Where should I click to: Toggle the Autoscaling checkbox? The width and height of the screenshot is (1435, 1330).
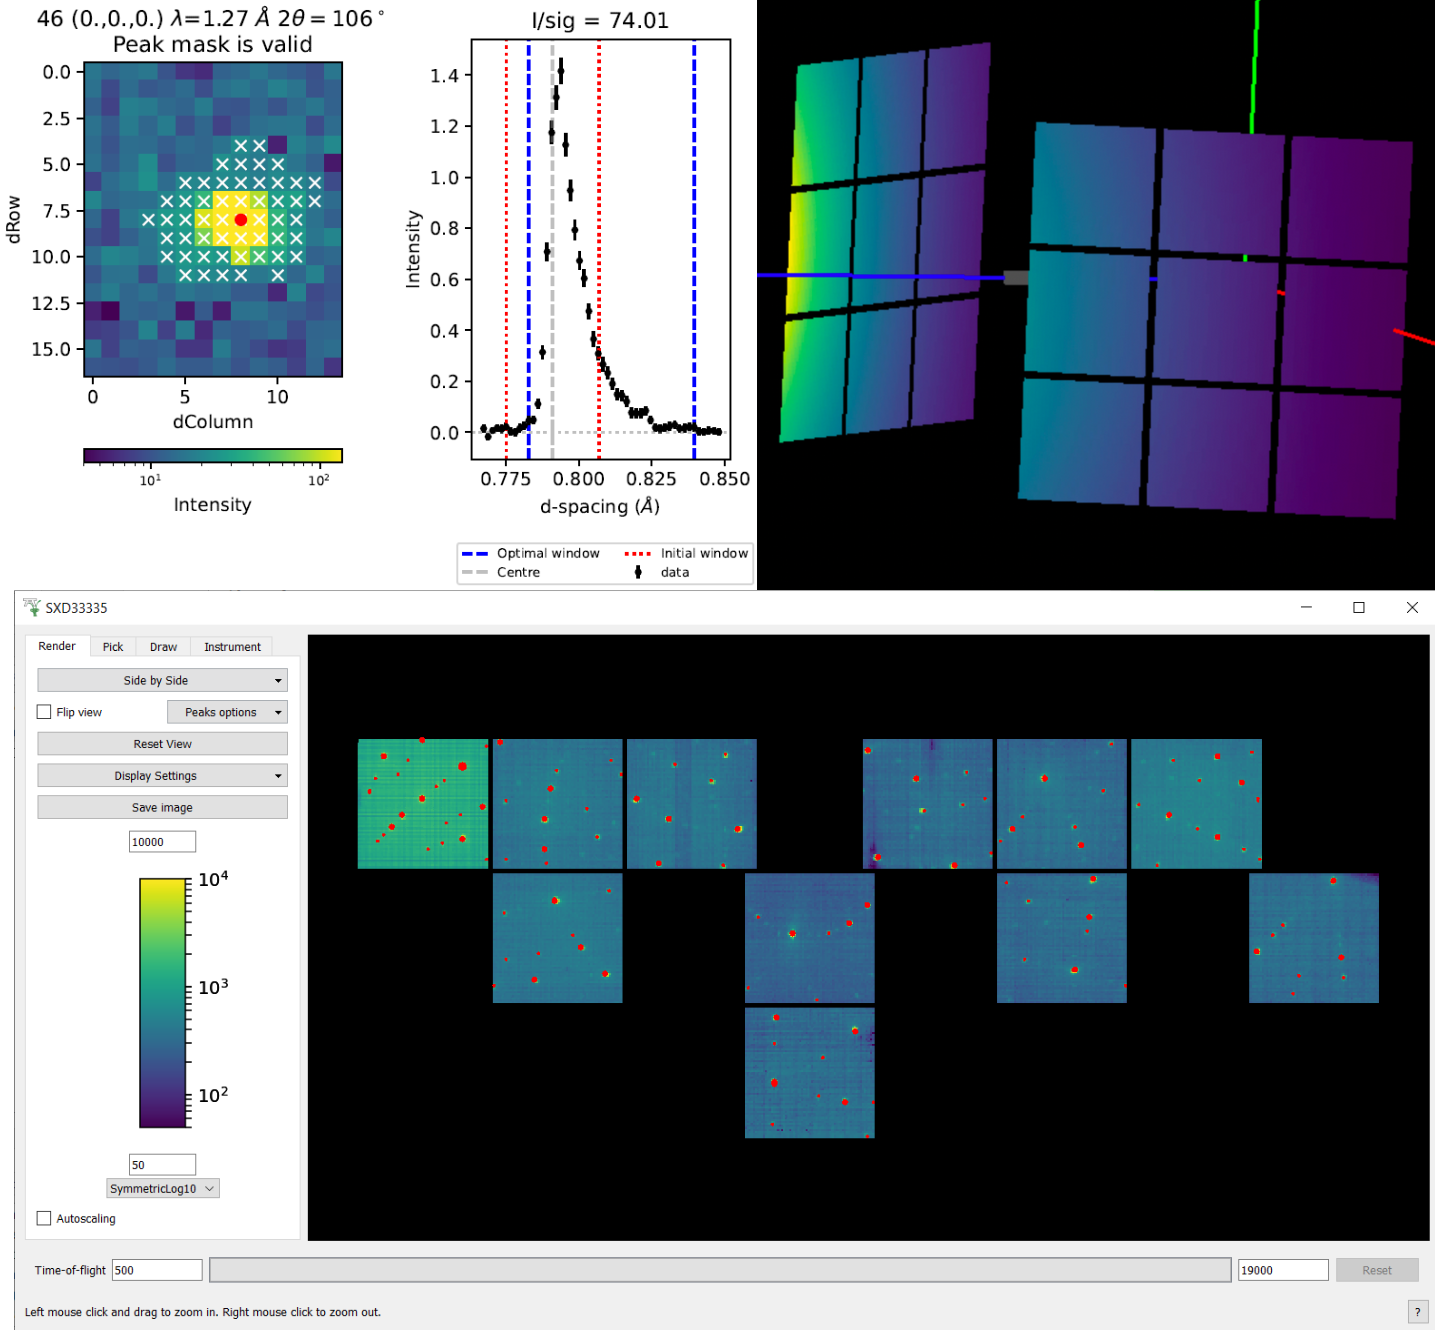(44, 1218)
